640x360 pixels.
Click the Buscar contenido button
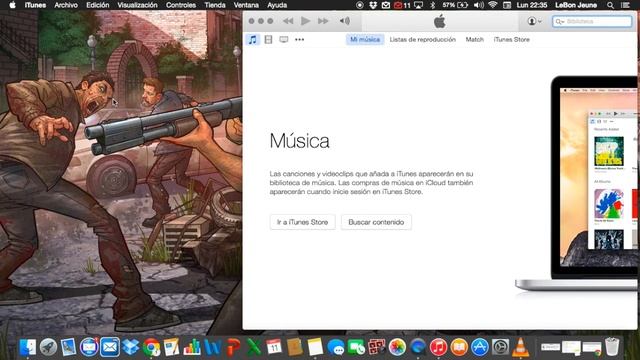[376, 222]
